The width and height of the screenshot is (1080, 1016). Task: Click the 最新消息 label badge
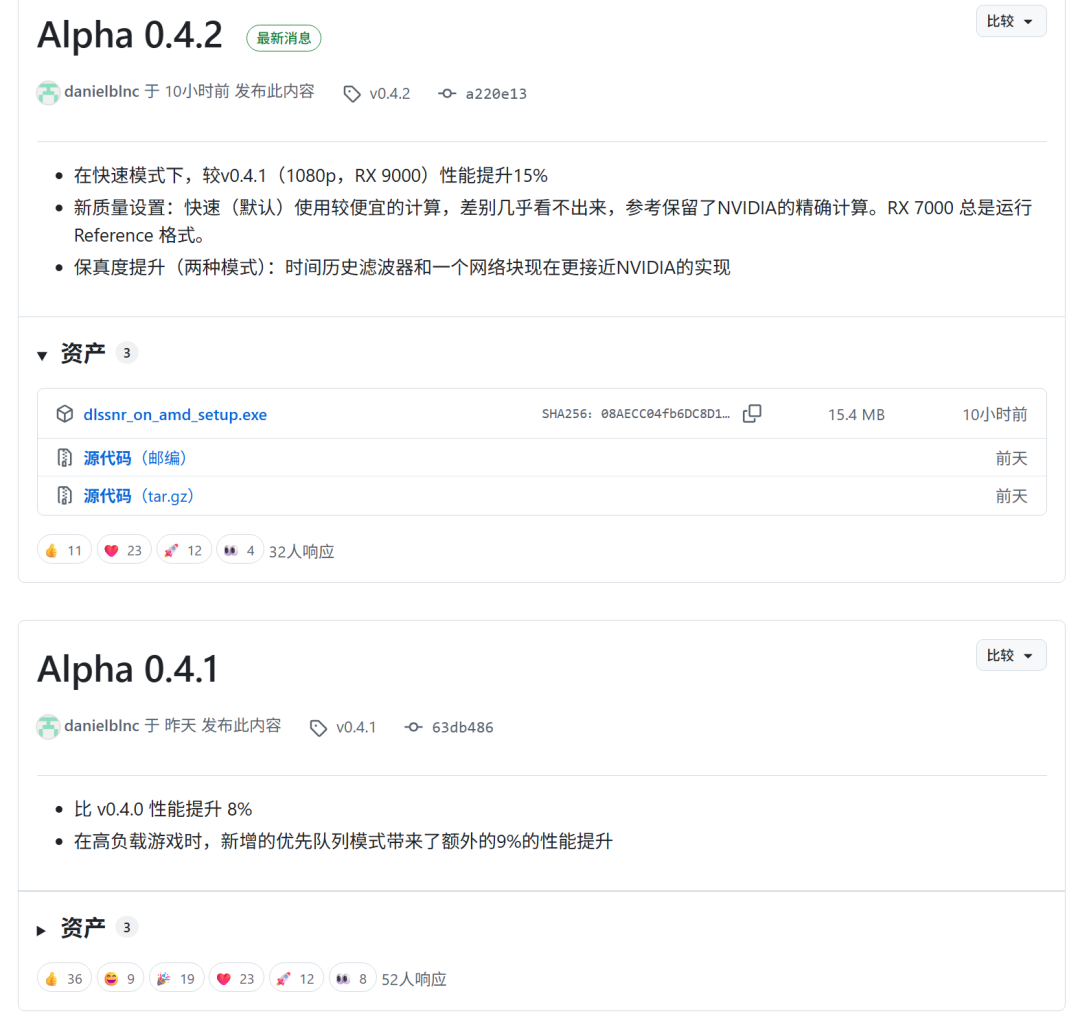click(x=284, y=38)
